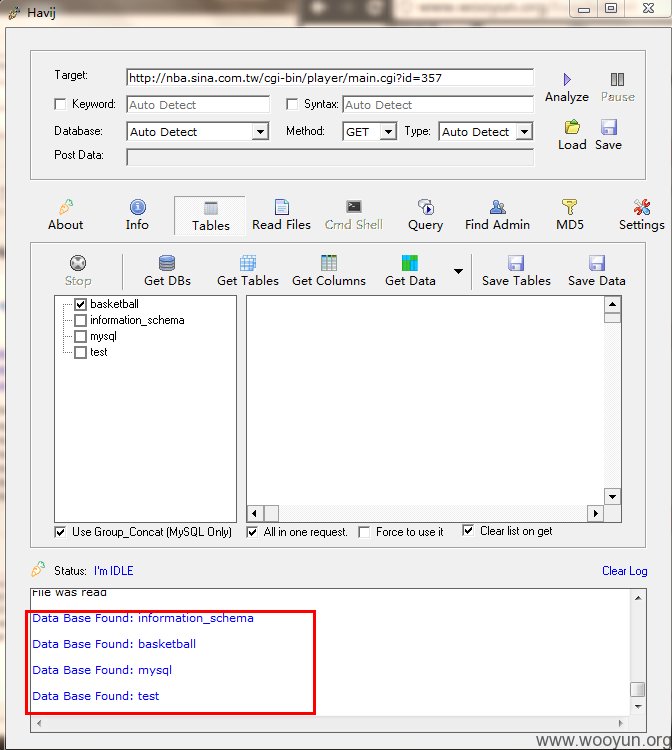
Task: Click the log panel scroll down arrow
Action: click(x=638, y=706)
